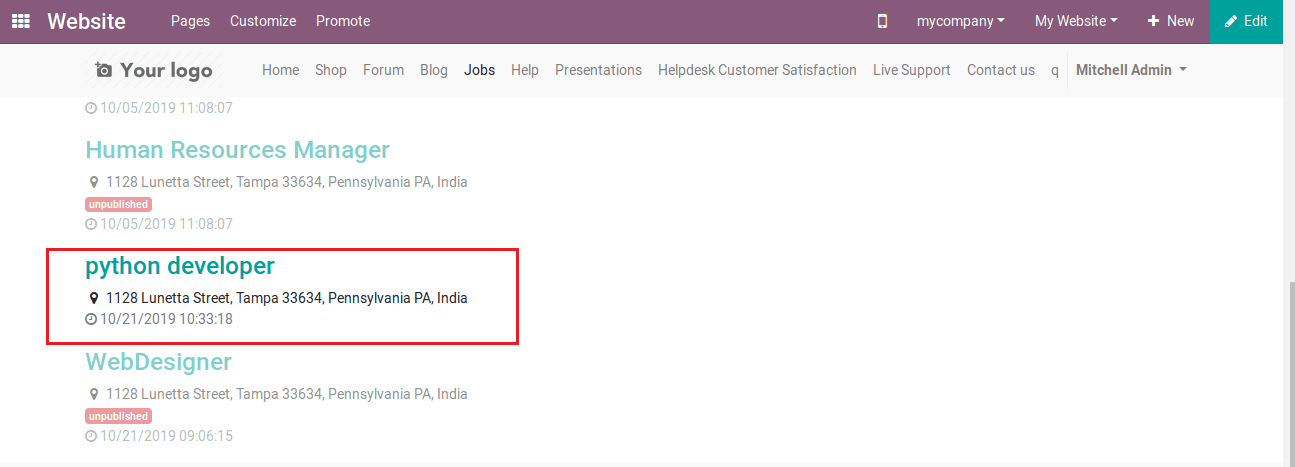Image resolution: width=1295 pixels, height=467 pixels.
Task: Open the python developer job
Action: [180, 266]
